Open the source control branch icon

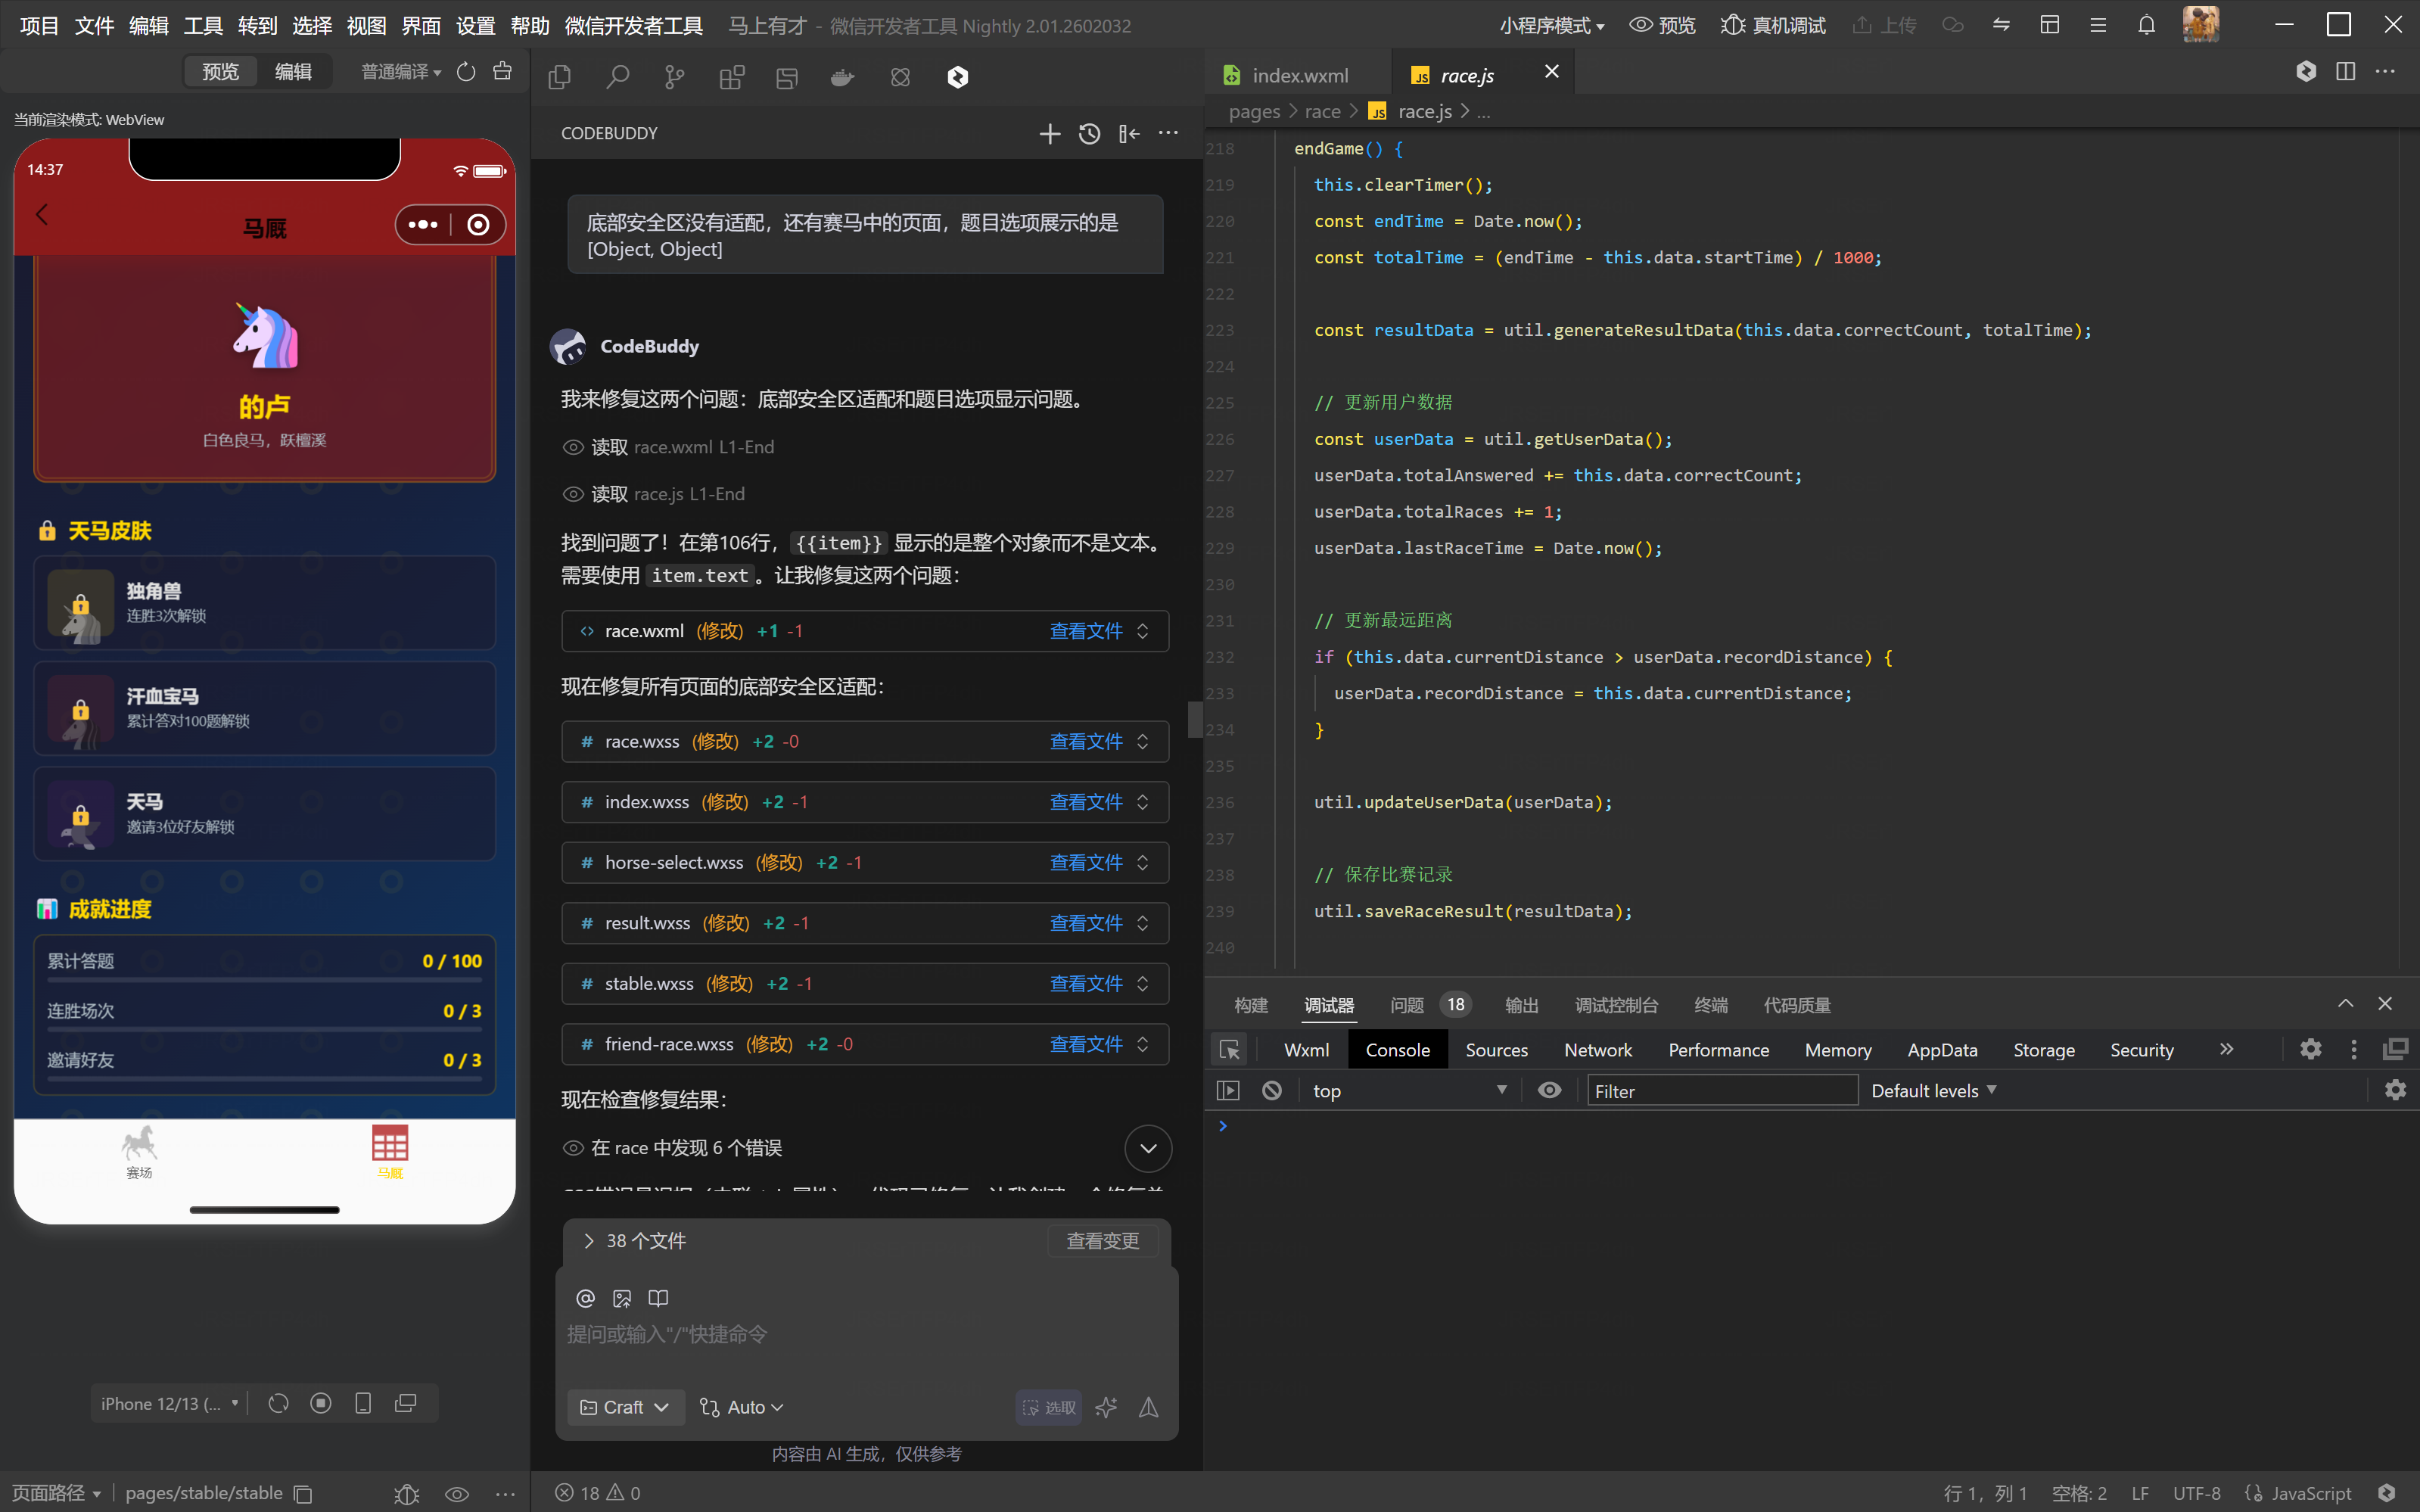[675, 77]
